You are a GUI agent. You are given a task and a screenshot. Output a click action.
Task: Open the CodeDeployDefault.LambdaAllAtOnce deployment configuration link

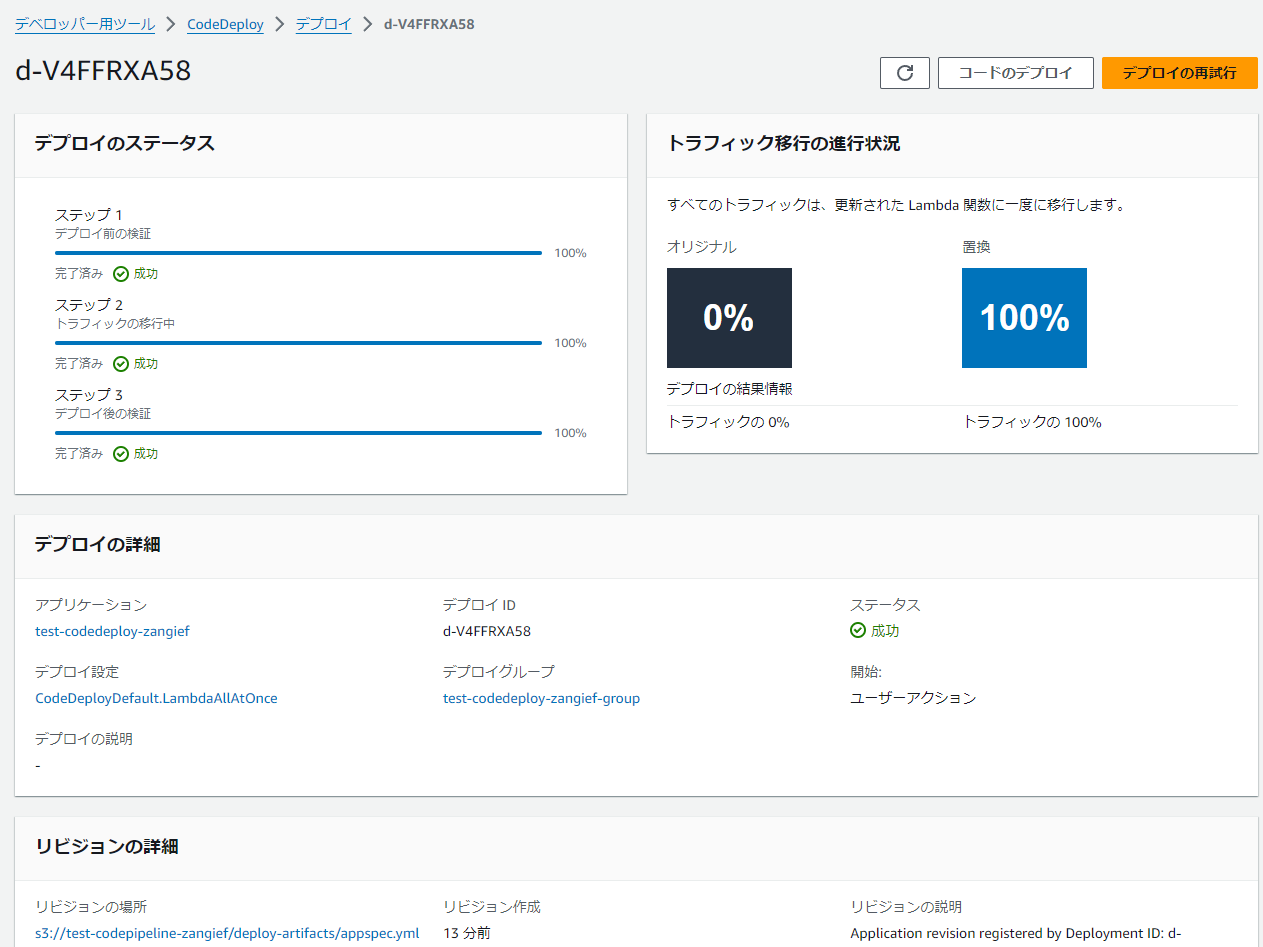[x=156, y=698]
